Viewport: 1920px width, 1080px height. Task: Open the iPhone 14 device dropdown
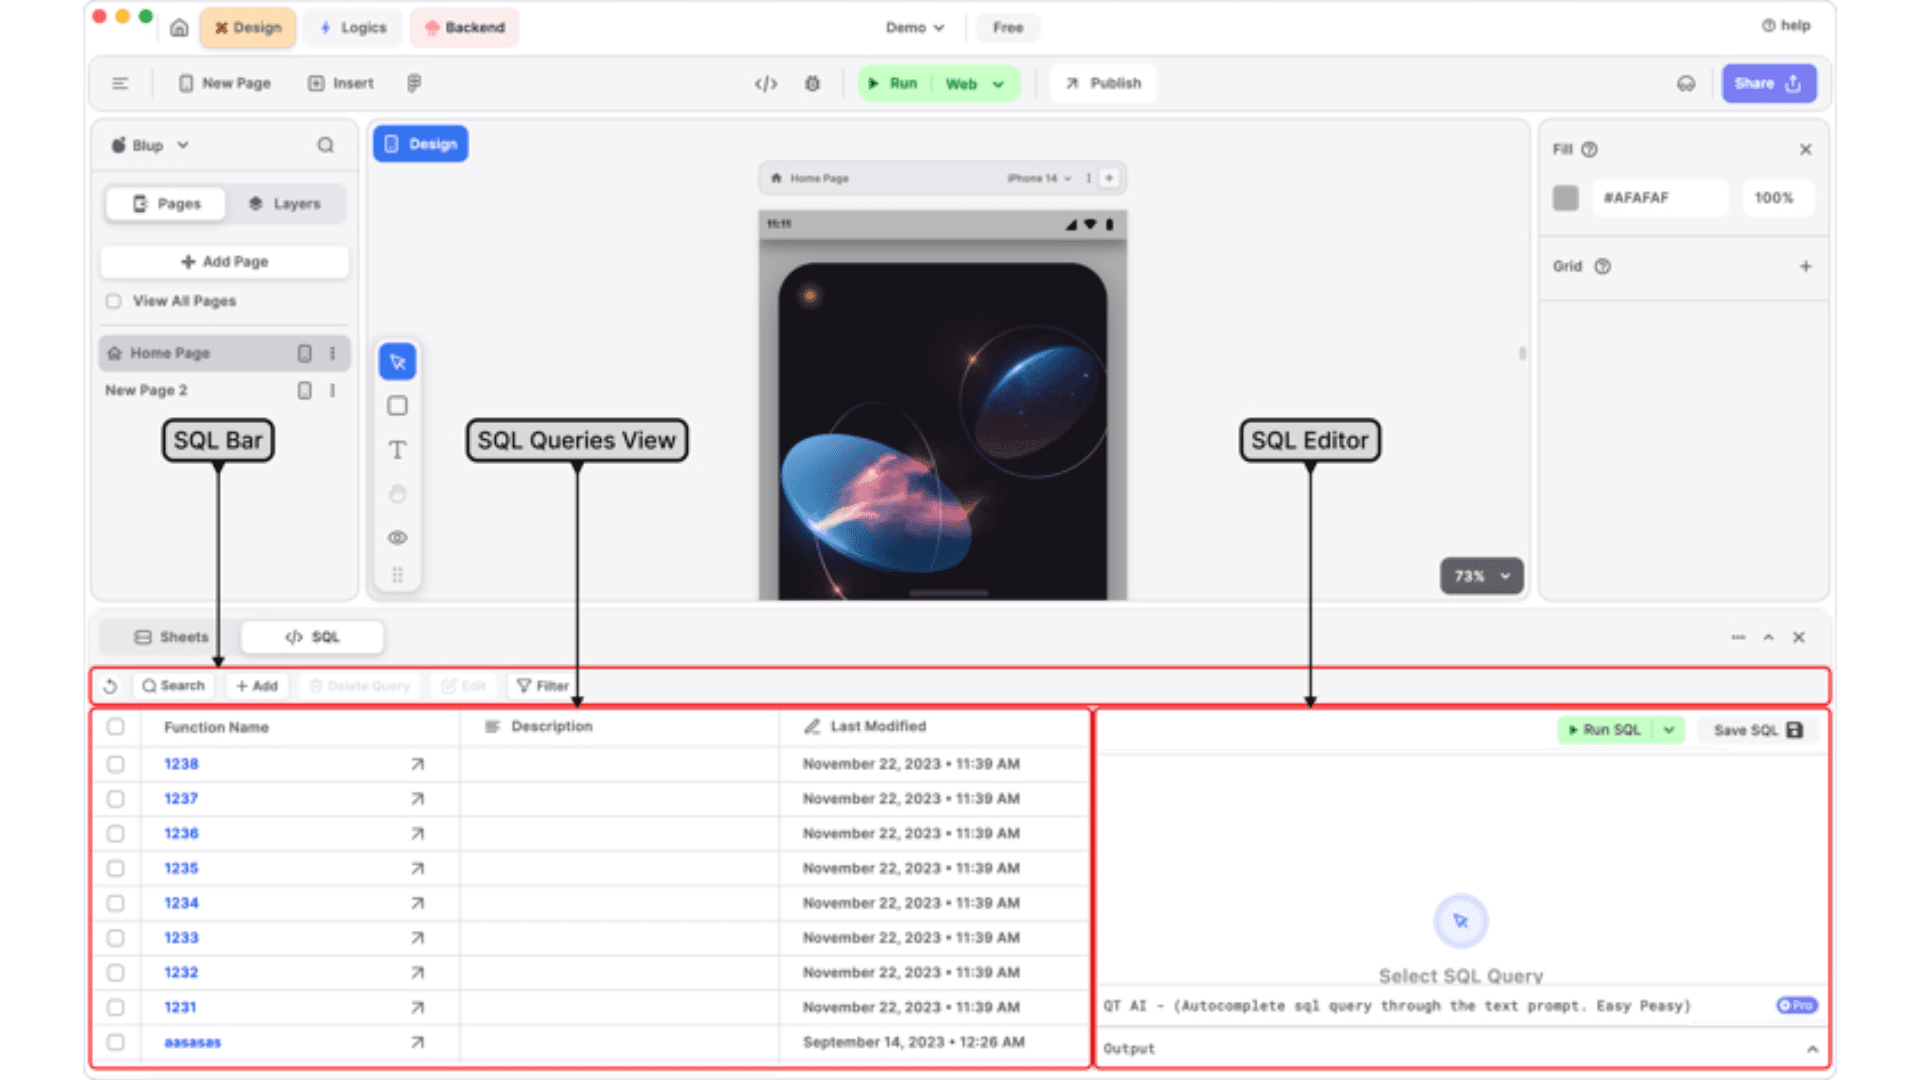coord(1039,179)
